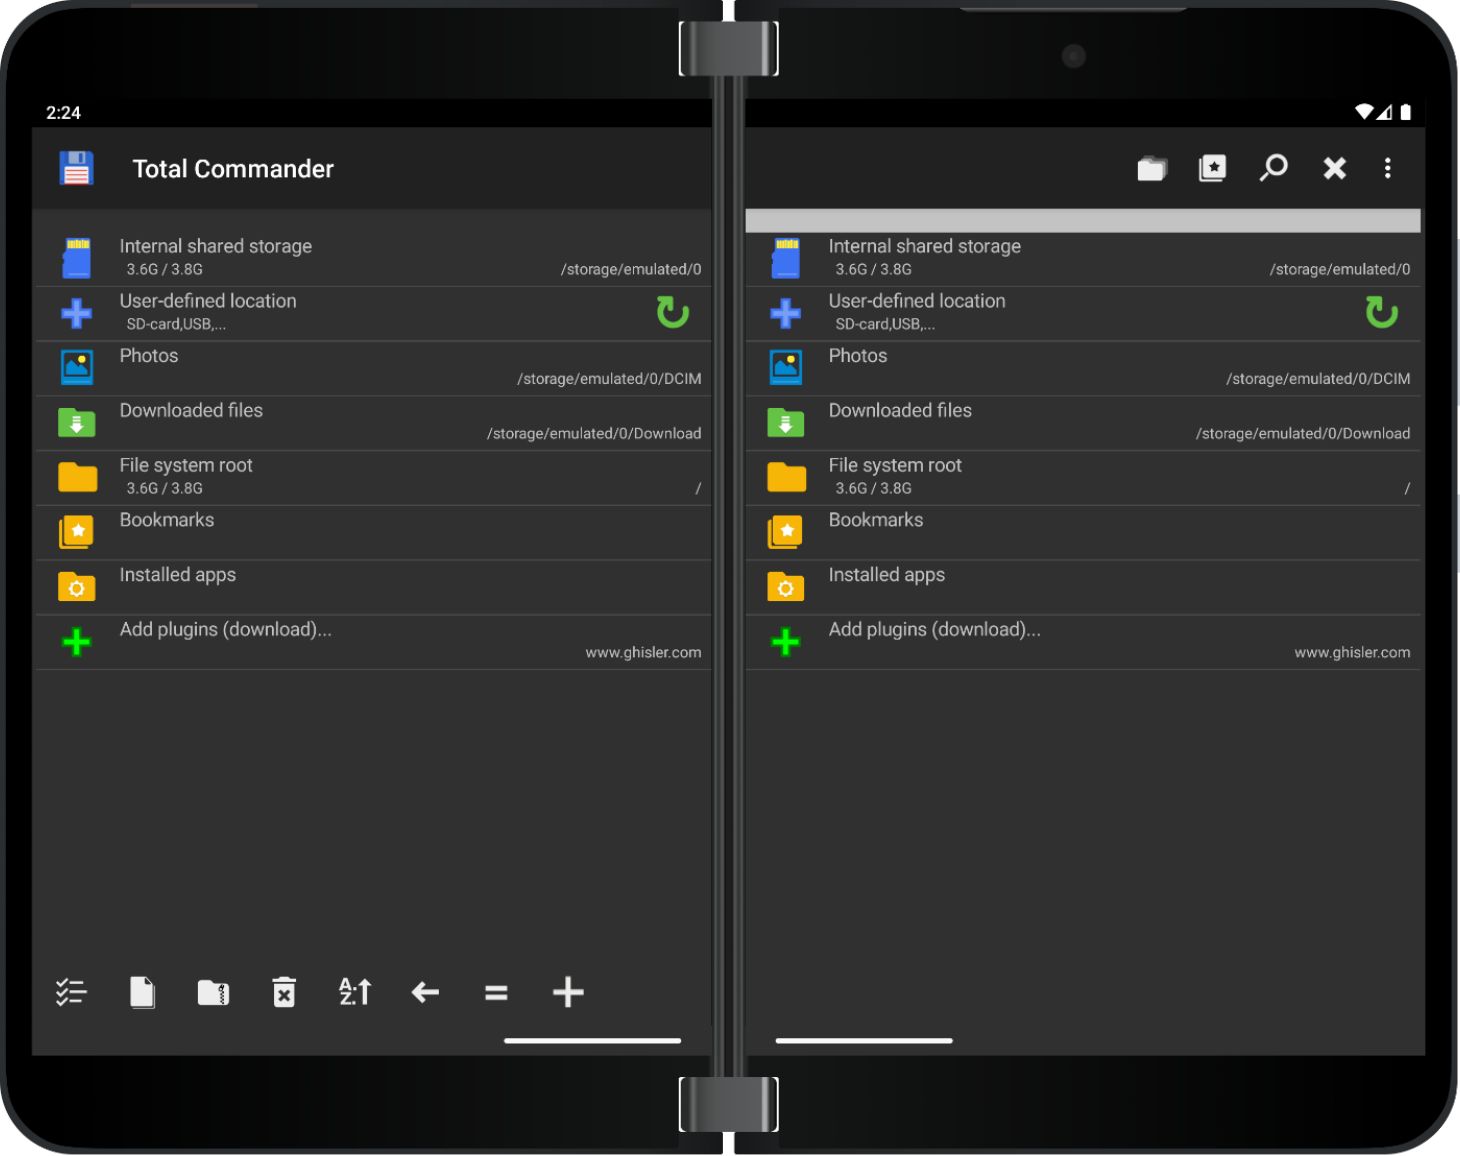Open Photos in right panel
The image size is (1460, 1156).
[x=1083, y=368]
